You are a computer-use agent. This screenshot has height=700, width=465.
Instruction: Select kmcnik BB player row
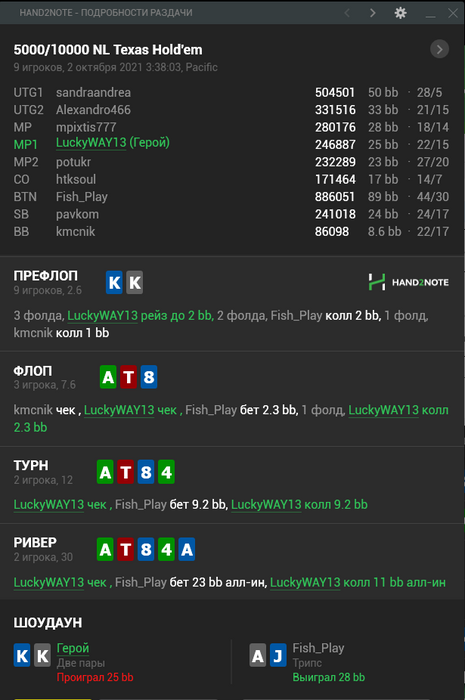231,232
